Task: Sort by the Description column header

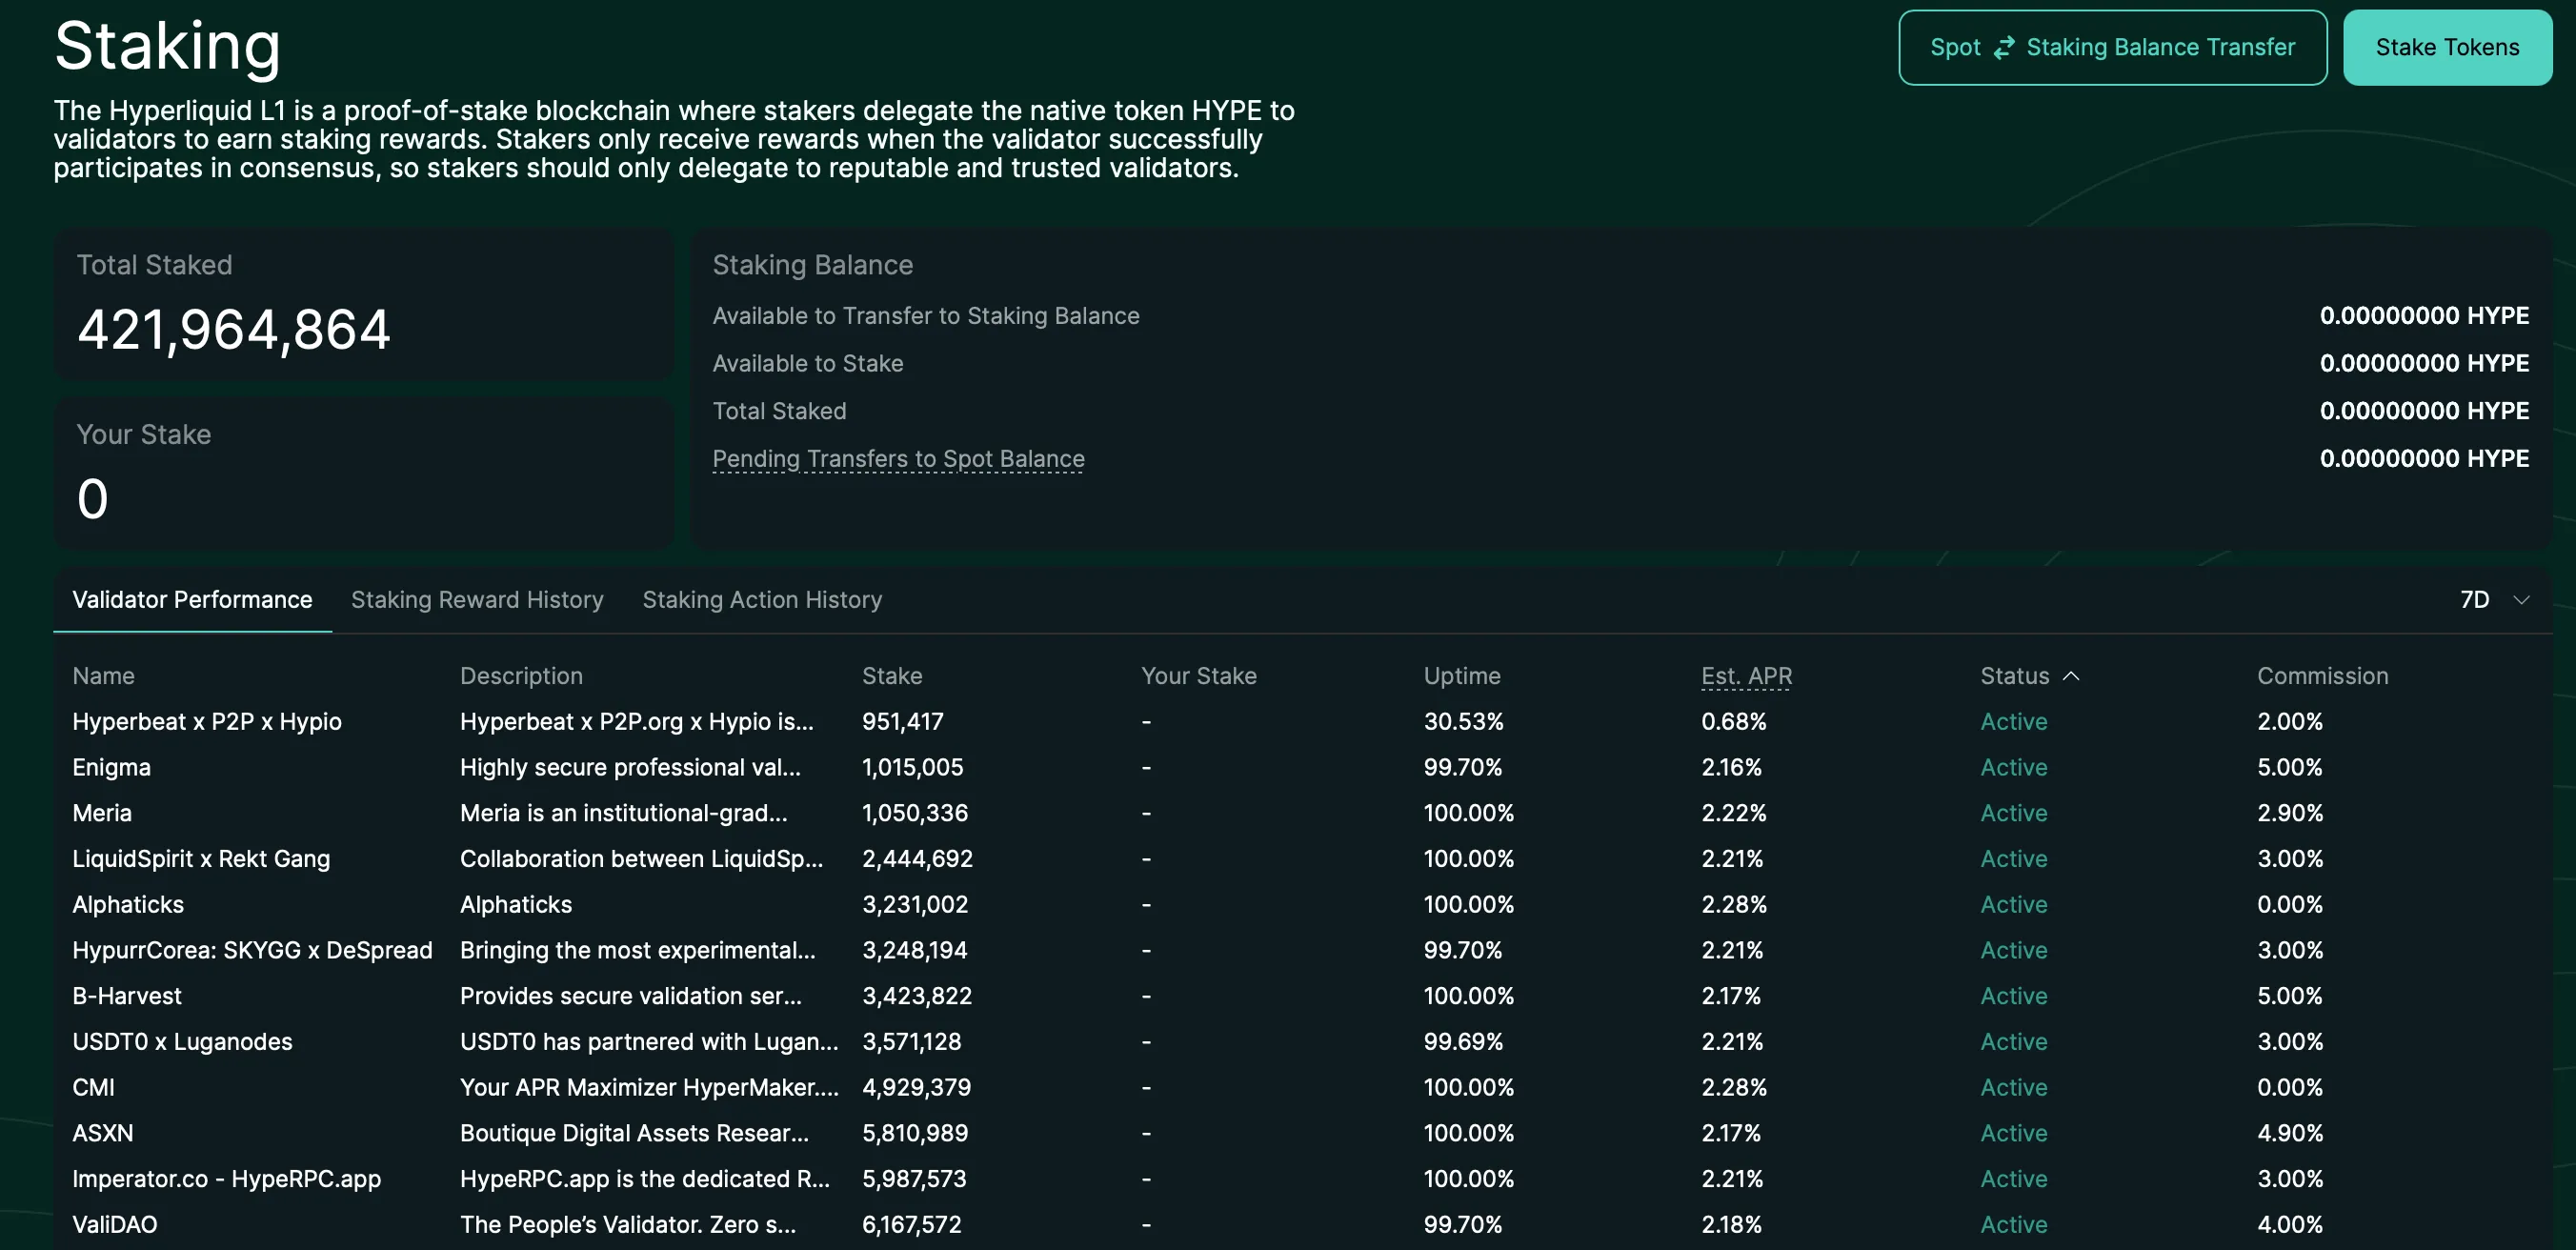Action: coord(521,676)
